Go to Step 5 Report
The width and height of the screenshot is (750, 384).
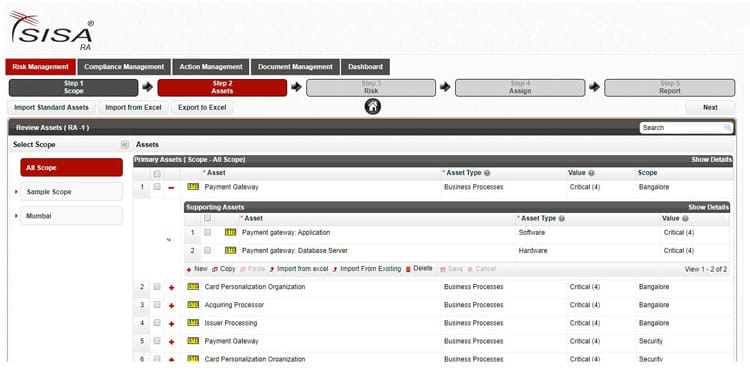(x=670, y=88)
